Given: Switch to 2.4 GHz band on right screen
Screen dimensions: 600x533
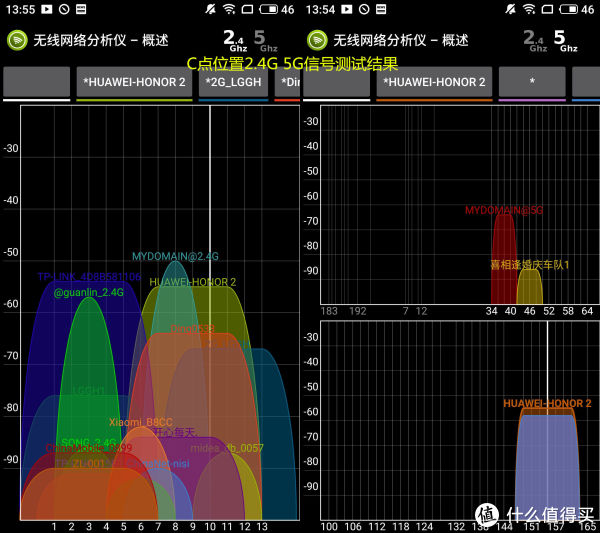Looking at the screenshot, I should tap(535, 41).
